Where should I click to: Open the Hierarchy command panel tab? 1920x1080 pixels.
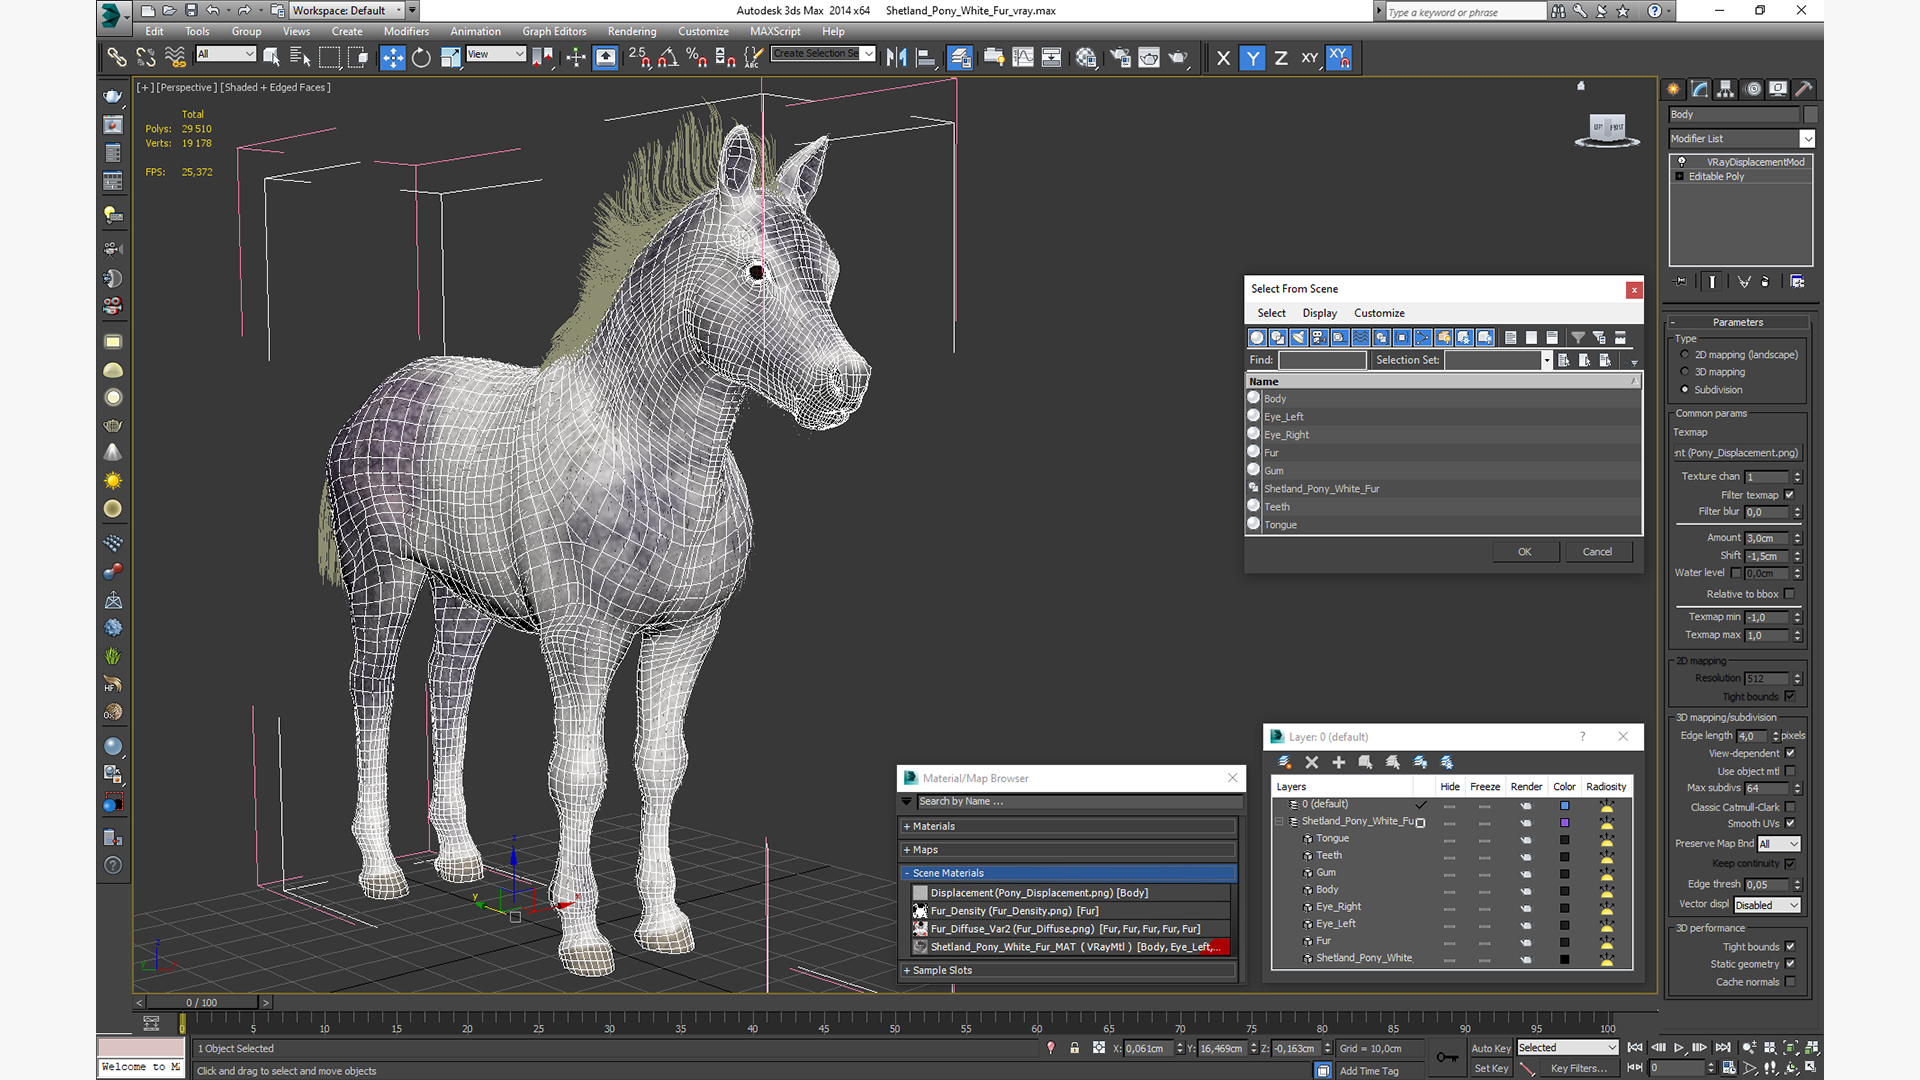click(1726, 89)
